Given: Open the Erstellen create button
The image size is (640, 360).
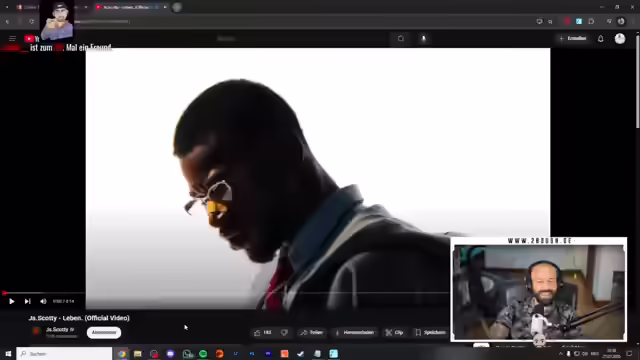Looking at the screenshot, I should [573, 38].
